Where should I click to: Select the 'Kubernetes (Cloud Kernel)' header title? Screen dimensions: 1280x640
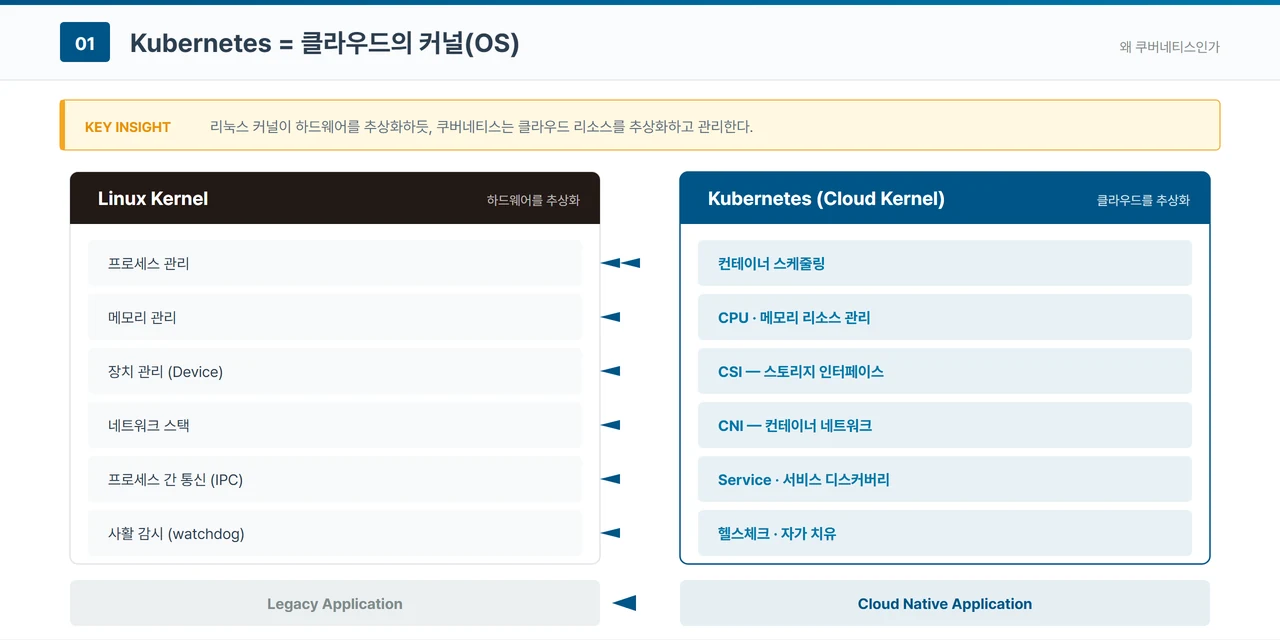[x=826, y=198]
